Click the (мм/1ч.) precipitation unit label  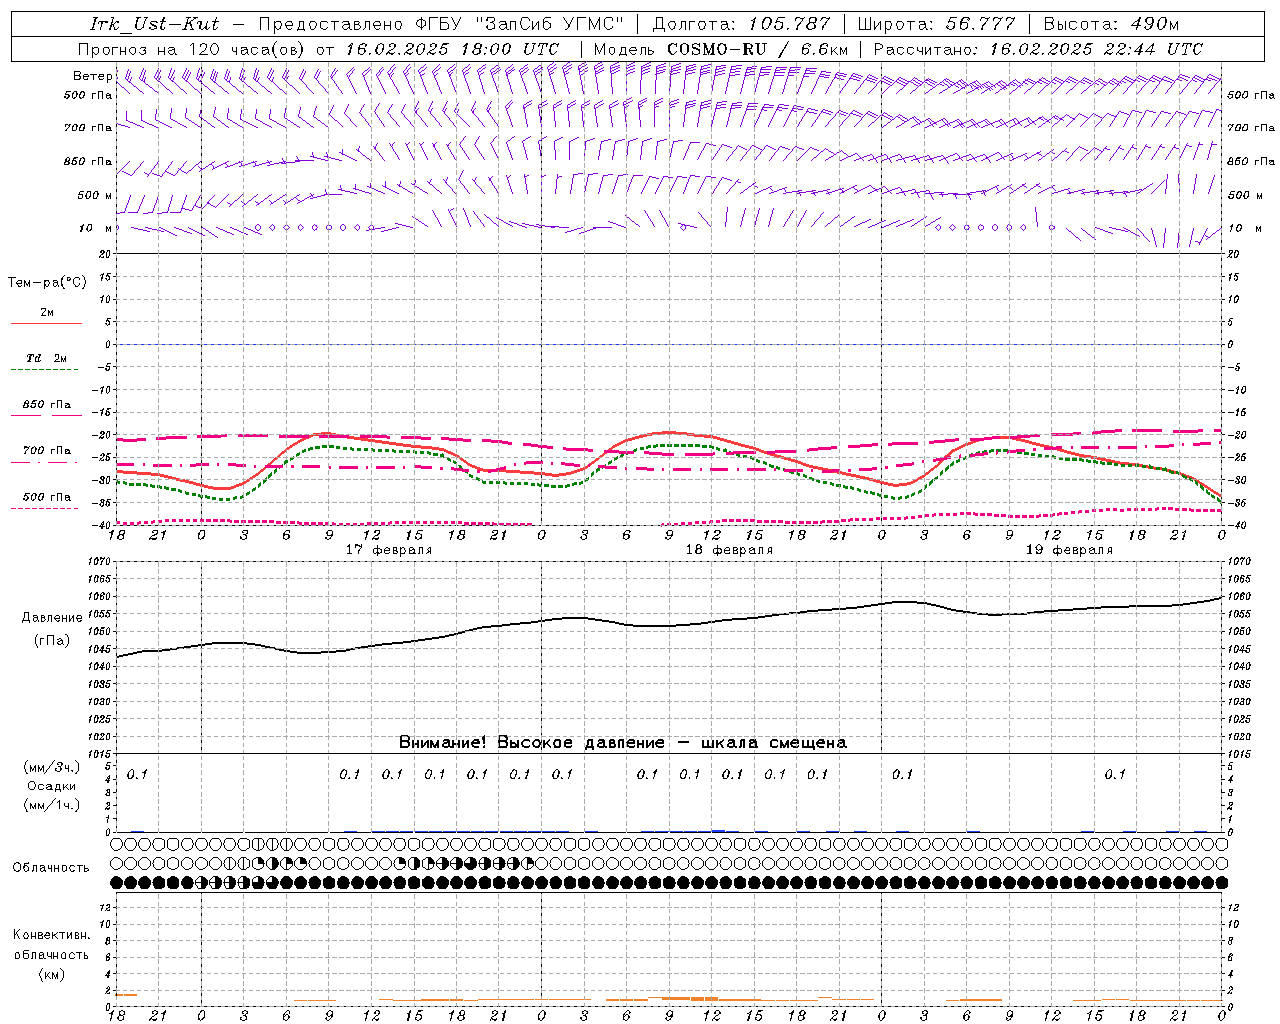point(52,805)
